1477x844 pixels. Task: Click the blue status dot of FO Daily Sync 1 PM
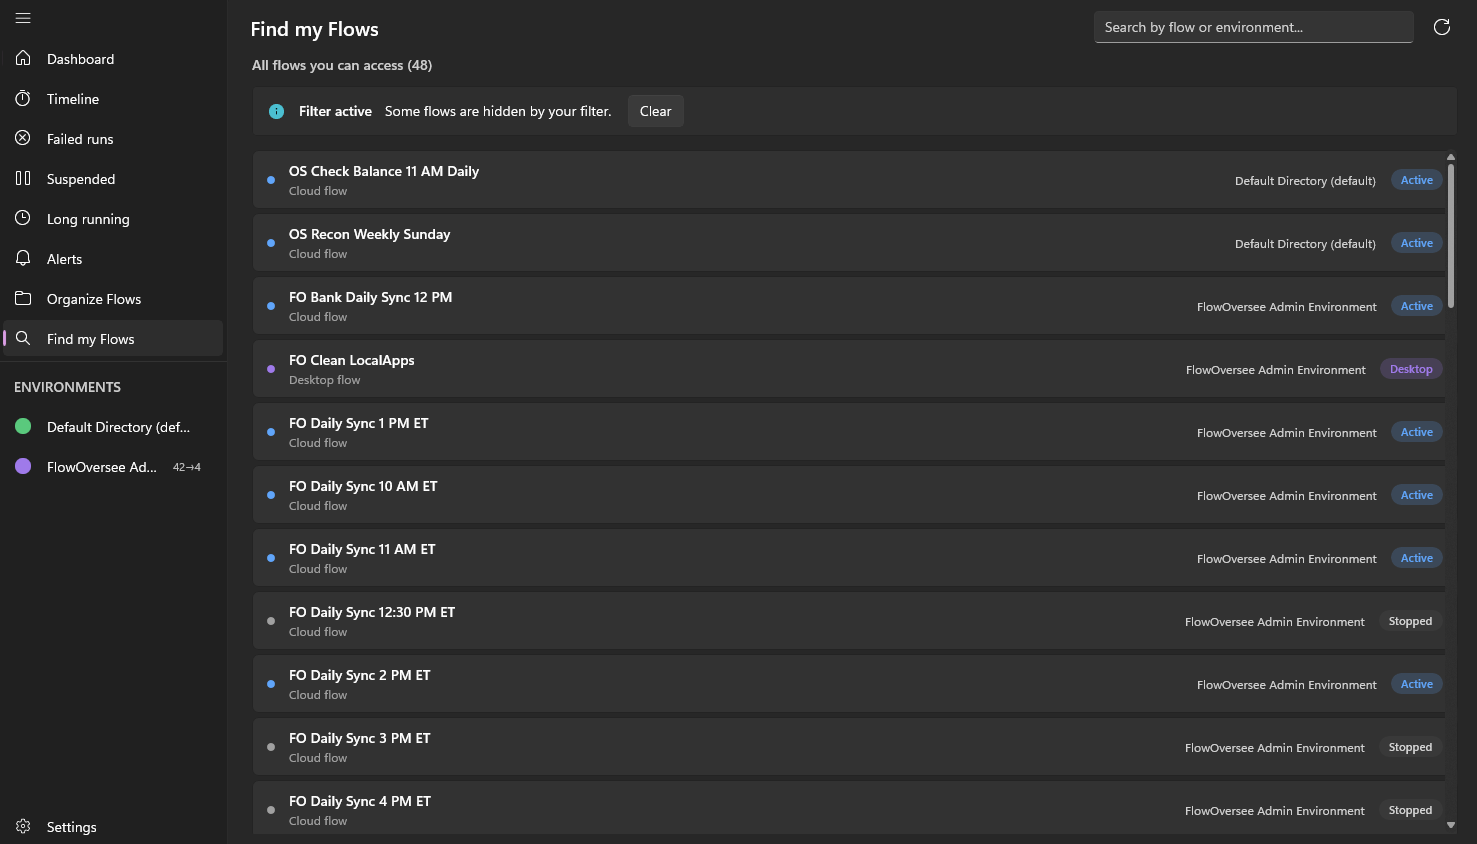tap(271, 432)
